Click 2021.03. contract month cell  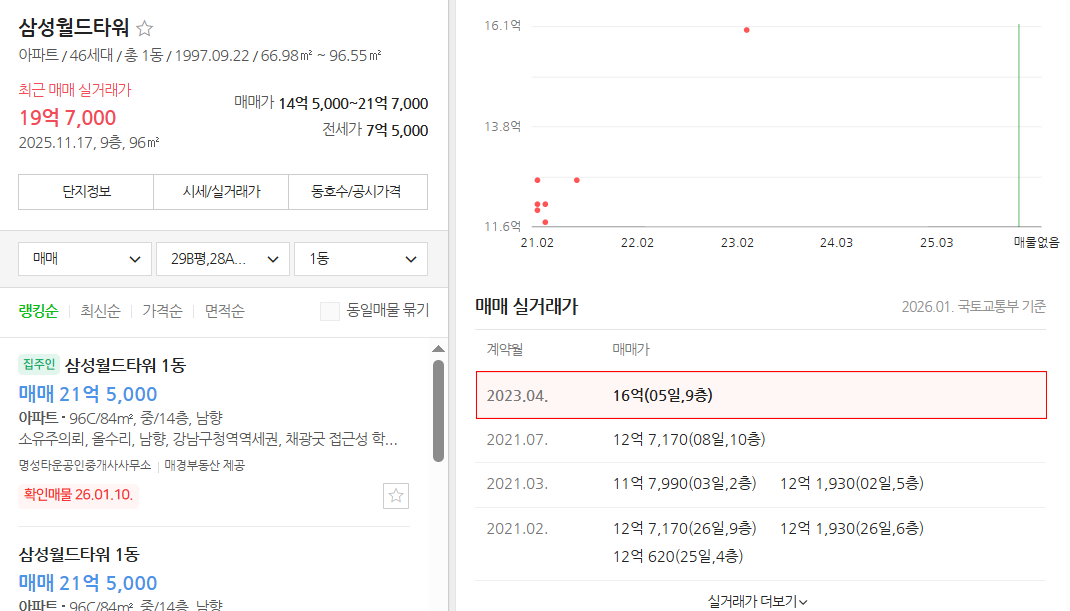pos(517,483)
